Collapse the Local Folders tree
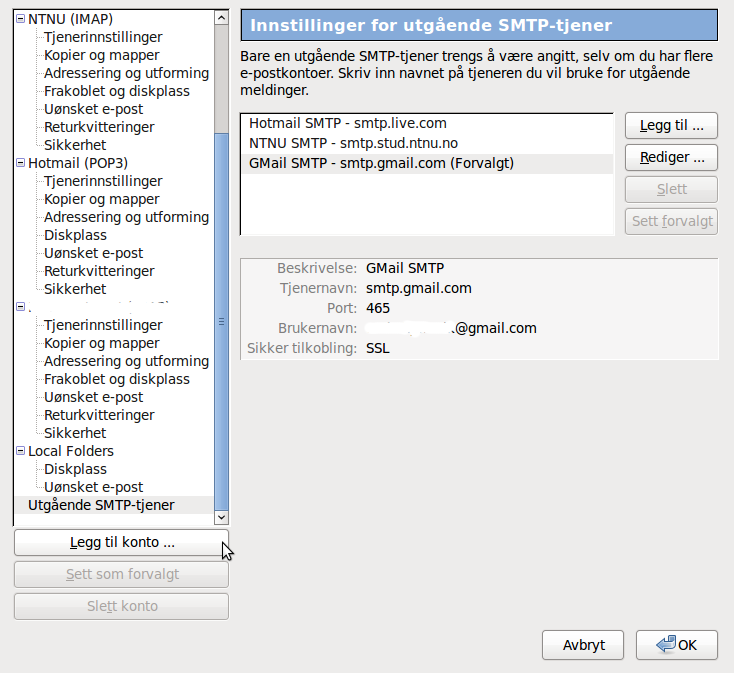Screen dimensions: 734x673 21,451
